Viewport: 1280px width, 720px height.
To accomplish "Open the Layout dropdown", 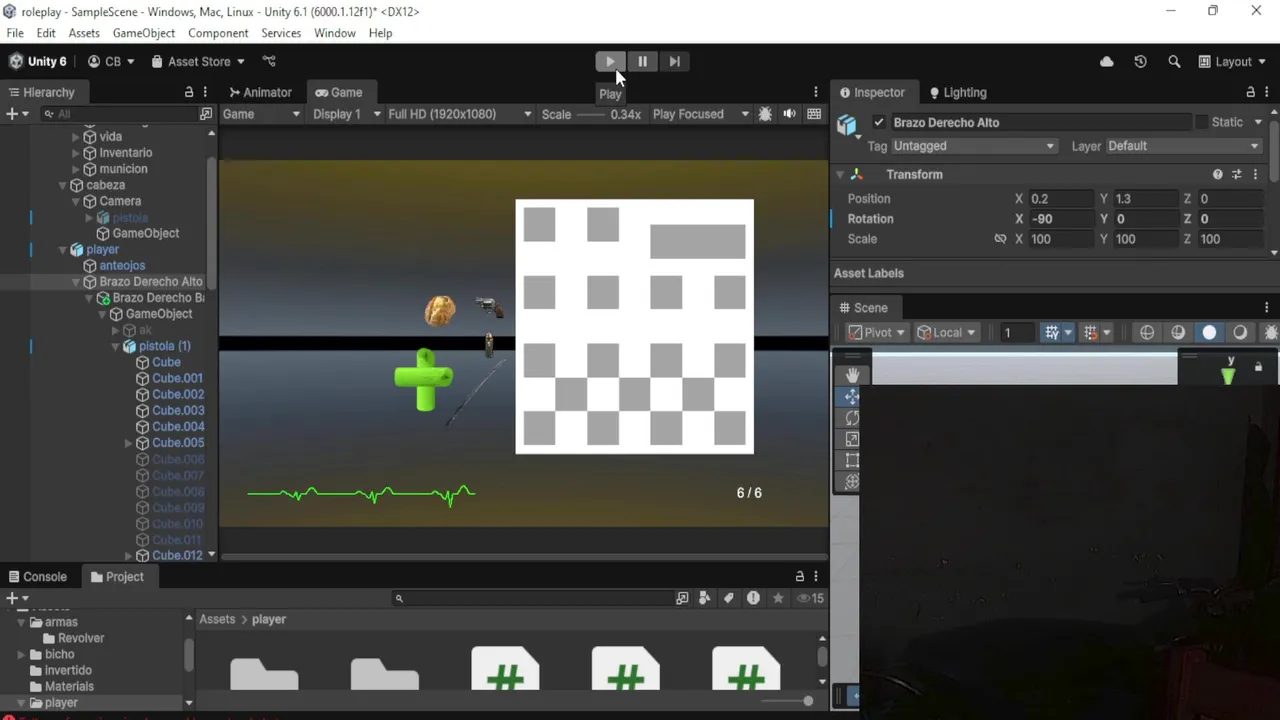I will tap(1233, 61).
